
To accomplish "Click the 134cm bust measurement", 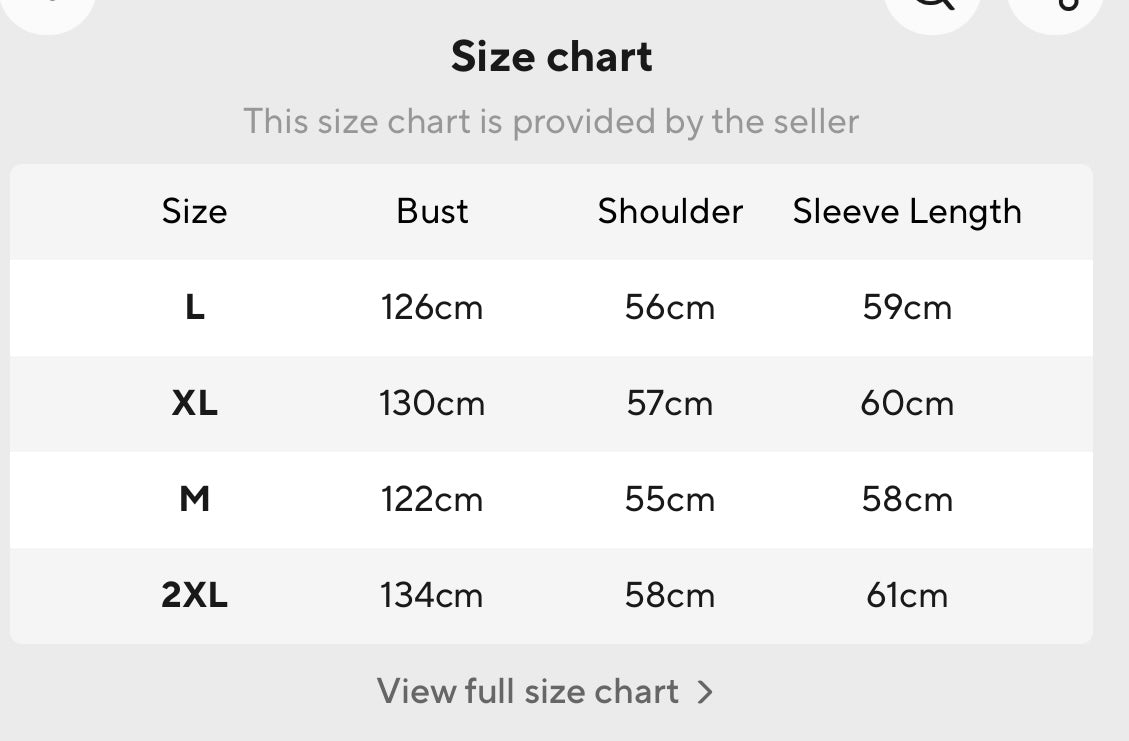I will 432,596.
